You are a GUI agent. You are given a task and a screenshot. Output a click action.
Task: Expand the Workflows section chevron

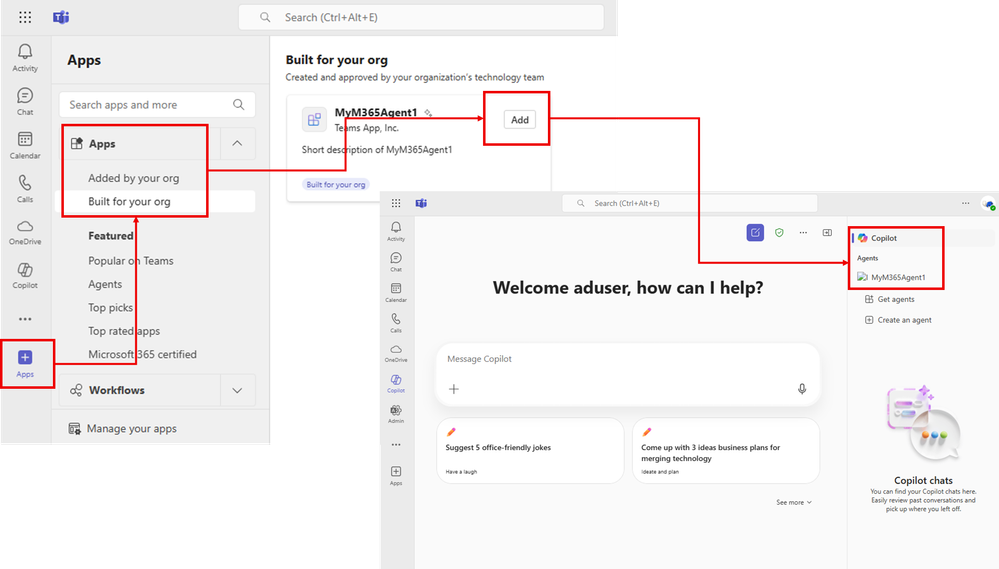pos(237,390)
